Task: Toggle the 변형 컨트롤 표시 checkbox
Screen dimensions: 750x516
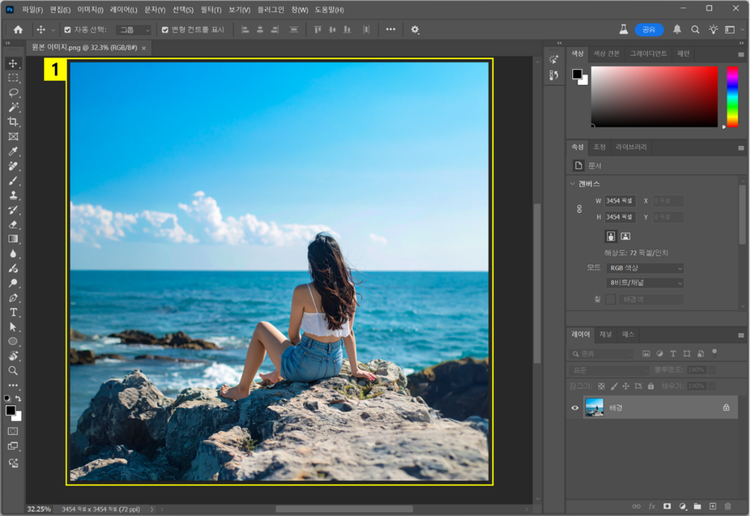Action: 166,30
